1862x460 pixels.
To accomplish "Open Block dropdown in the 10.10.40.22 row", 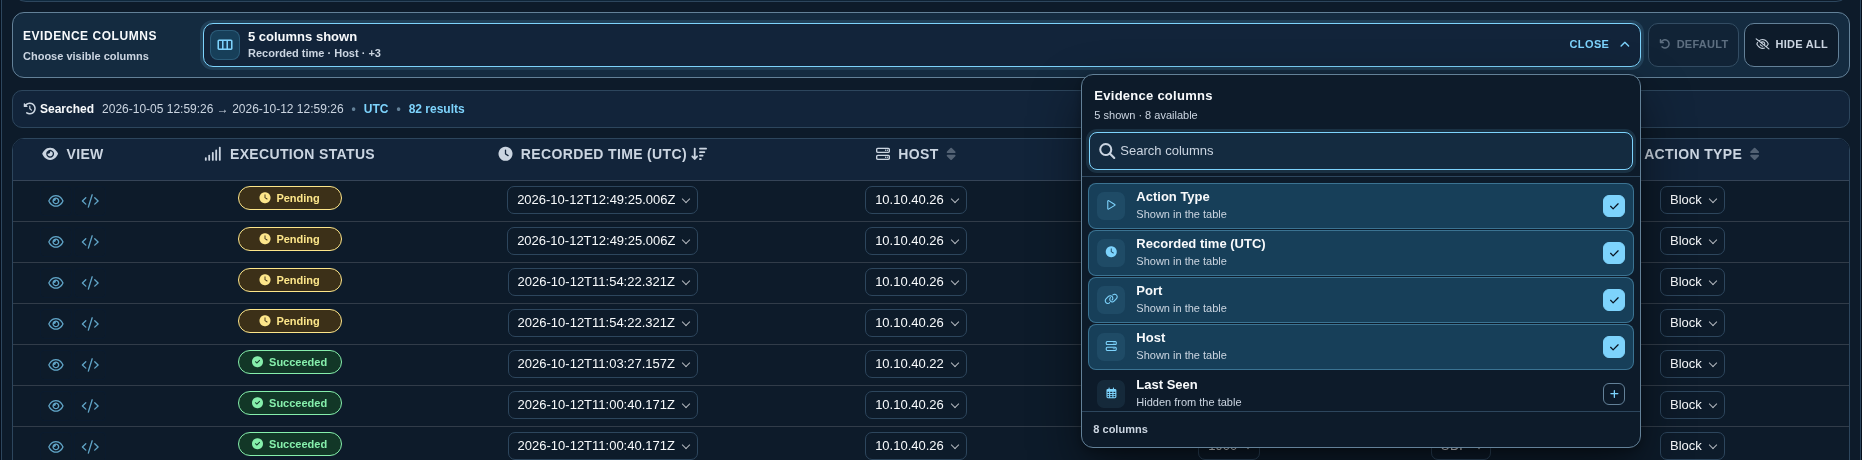I will coord(1692,364).
